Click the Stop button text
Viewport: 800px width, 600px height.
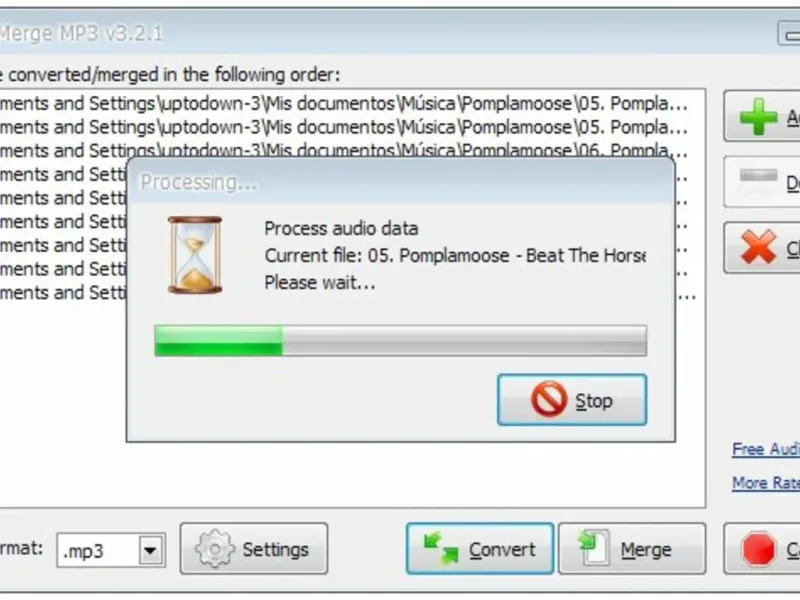594,401
